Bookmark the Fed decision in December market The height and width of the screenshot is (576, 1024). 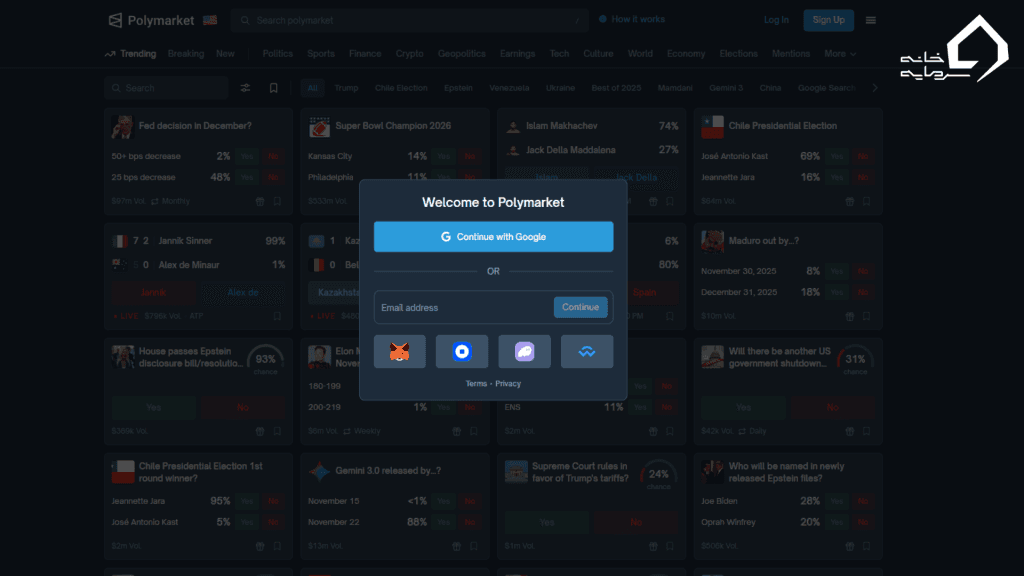pos(278,201)
